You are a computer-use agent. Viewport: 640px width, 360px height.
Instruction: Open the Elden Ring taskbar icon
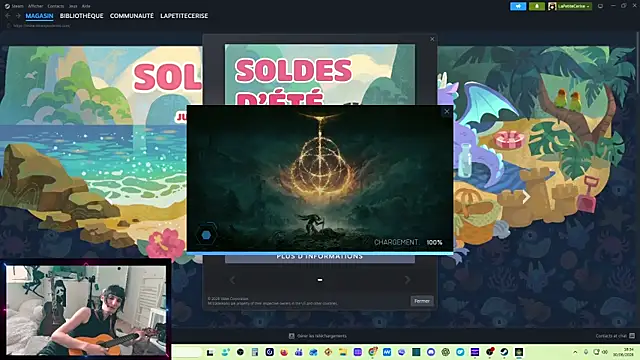[519, 352]
